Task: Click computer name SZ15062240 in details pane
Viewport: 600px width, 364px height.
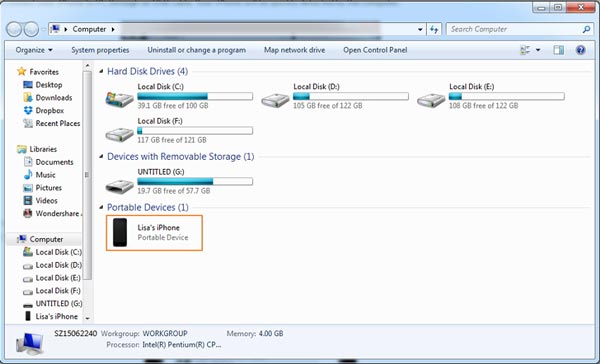Action: click(x=76, y=333)
